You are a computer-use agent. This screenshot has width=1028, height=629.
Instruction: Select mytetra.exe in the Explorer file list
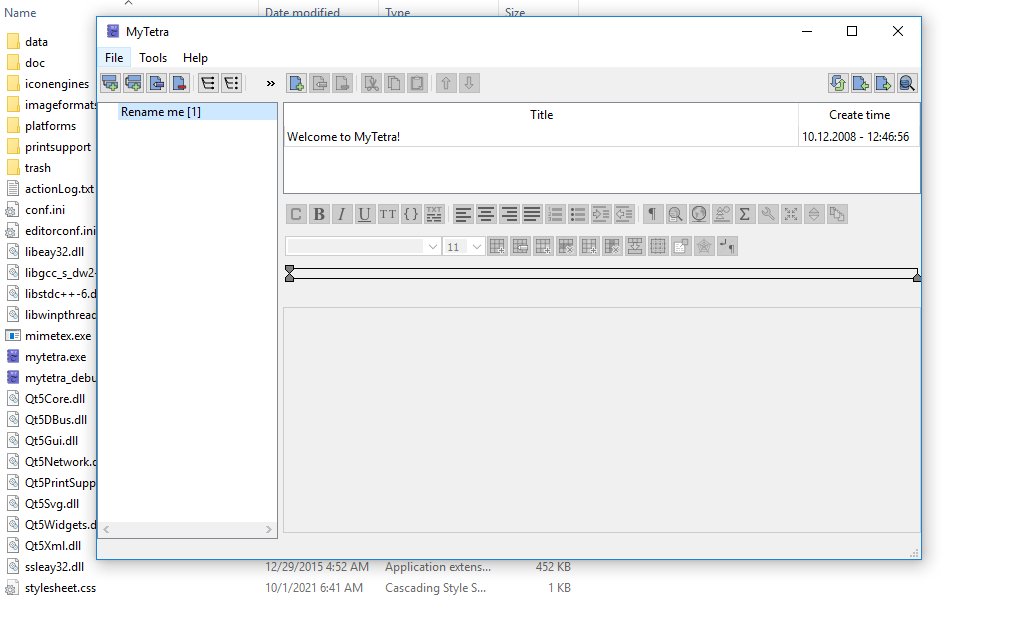[x=55, y=357]
